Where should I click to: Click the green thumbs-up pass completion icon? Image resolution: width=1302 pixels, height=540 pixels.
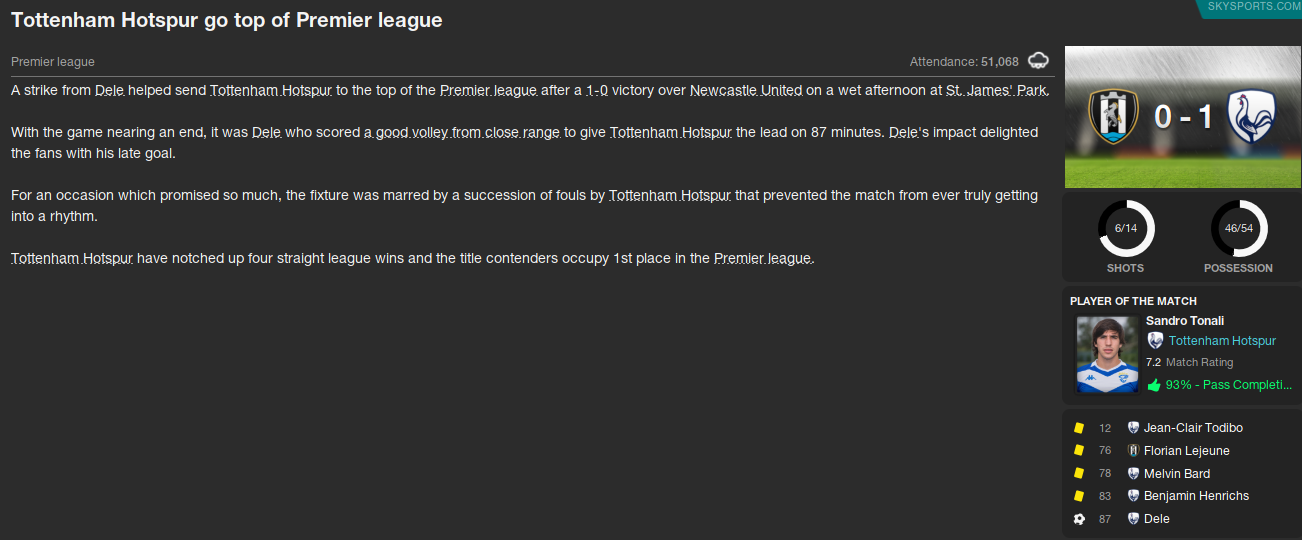point(1154,385)
